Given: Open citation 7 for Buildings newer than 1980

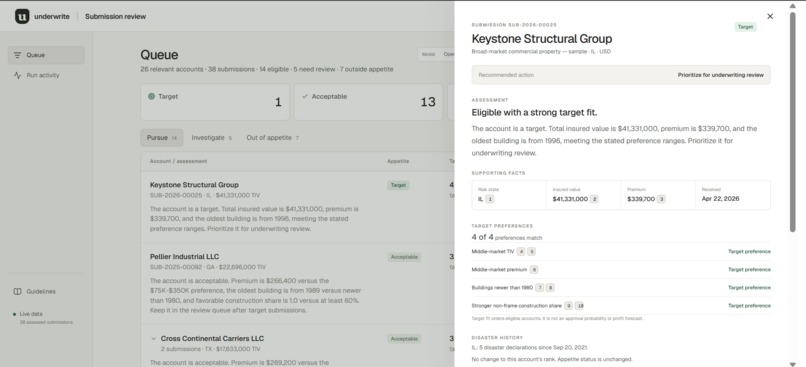Looking at the screenshot, I should (540, 288).
